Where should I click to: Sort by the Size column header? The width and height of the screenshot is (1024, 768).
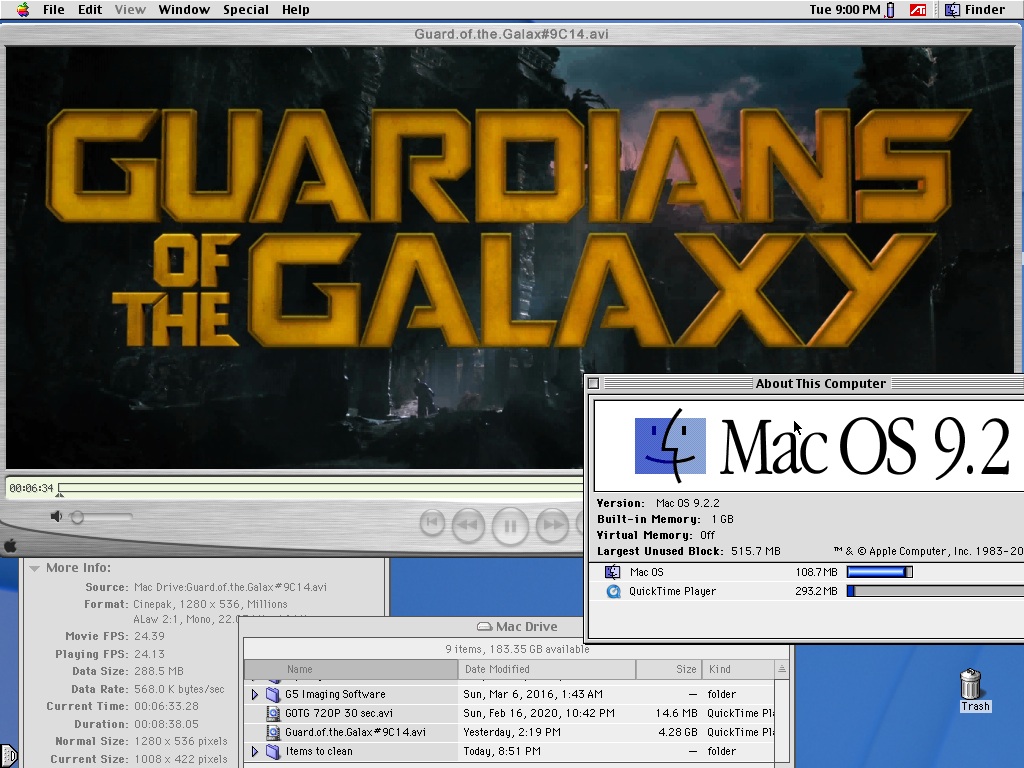coord(668,669)
